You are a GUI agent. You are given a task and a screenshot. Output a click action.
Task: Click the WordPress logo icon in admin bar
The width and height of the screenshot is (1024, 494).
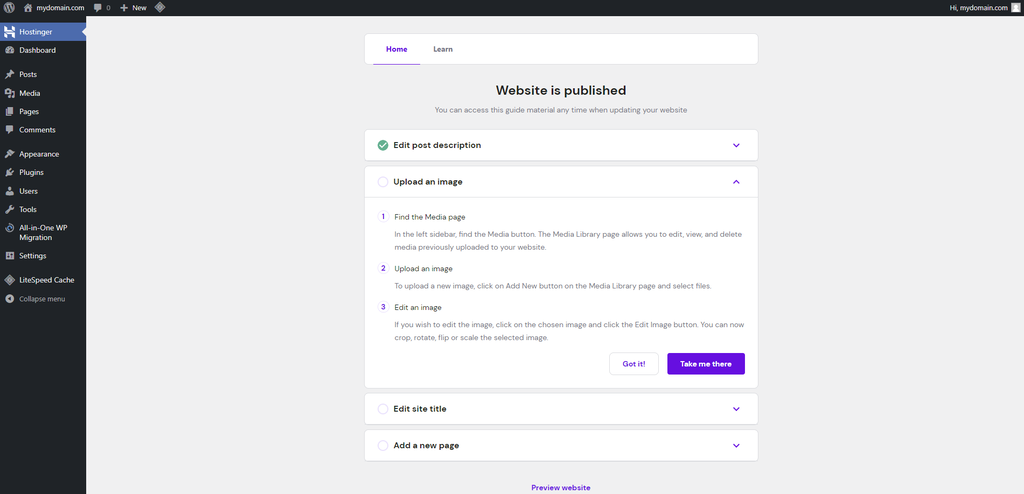[x=9, y=7]
